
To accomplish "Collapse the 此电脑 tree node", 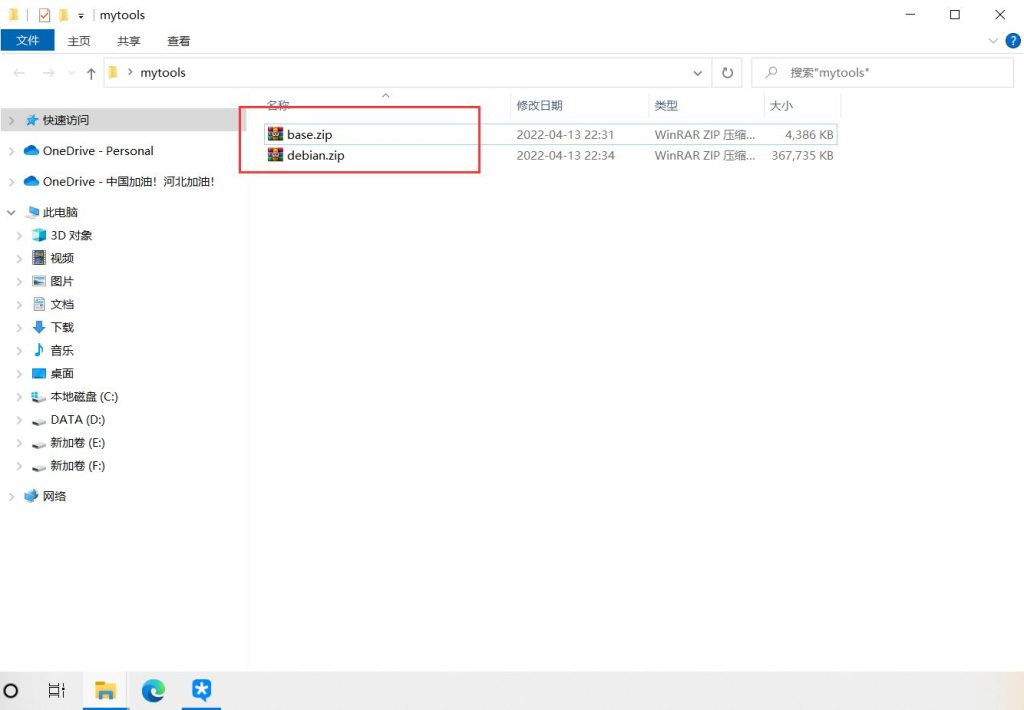I will [x=11, y=212].
